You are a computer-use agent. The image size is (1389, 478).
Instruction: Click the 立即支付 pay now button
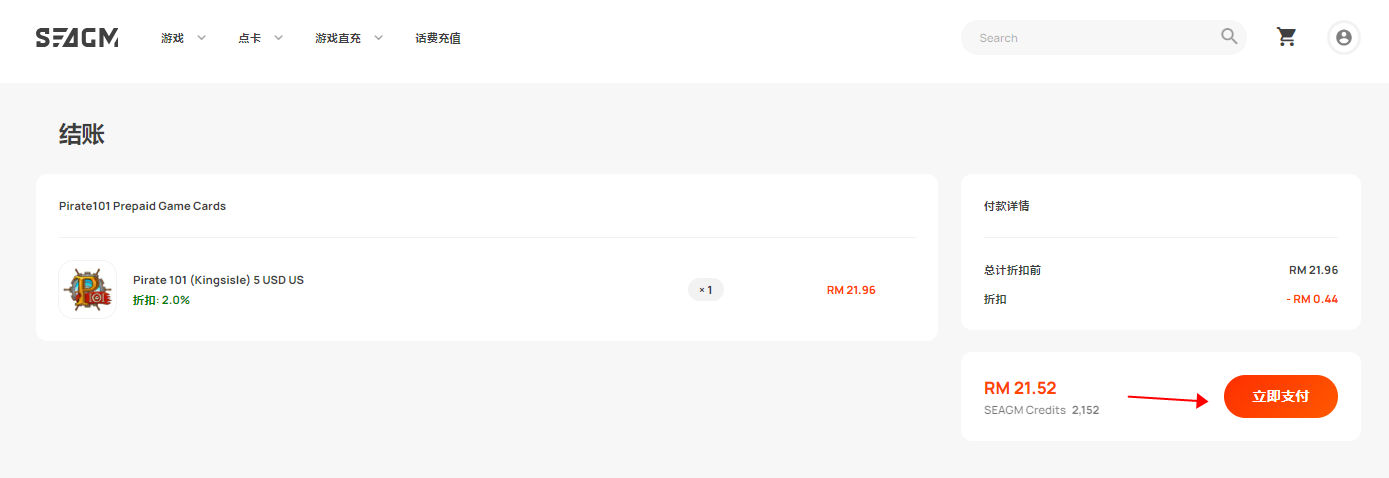(x=1281, y=396)
